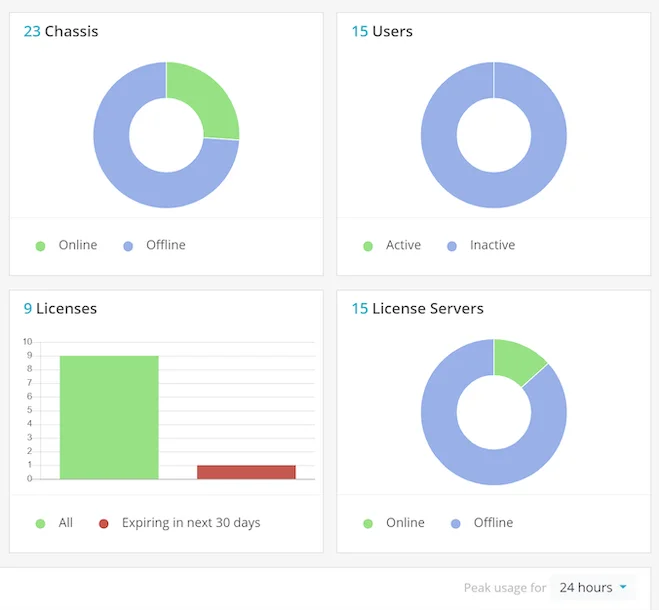Toggle the Chassis Offline legend label

[165, 245]
